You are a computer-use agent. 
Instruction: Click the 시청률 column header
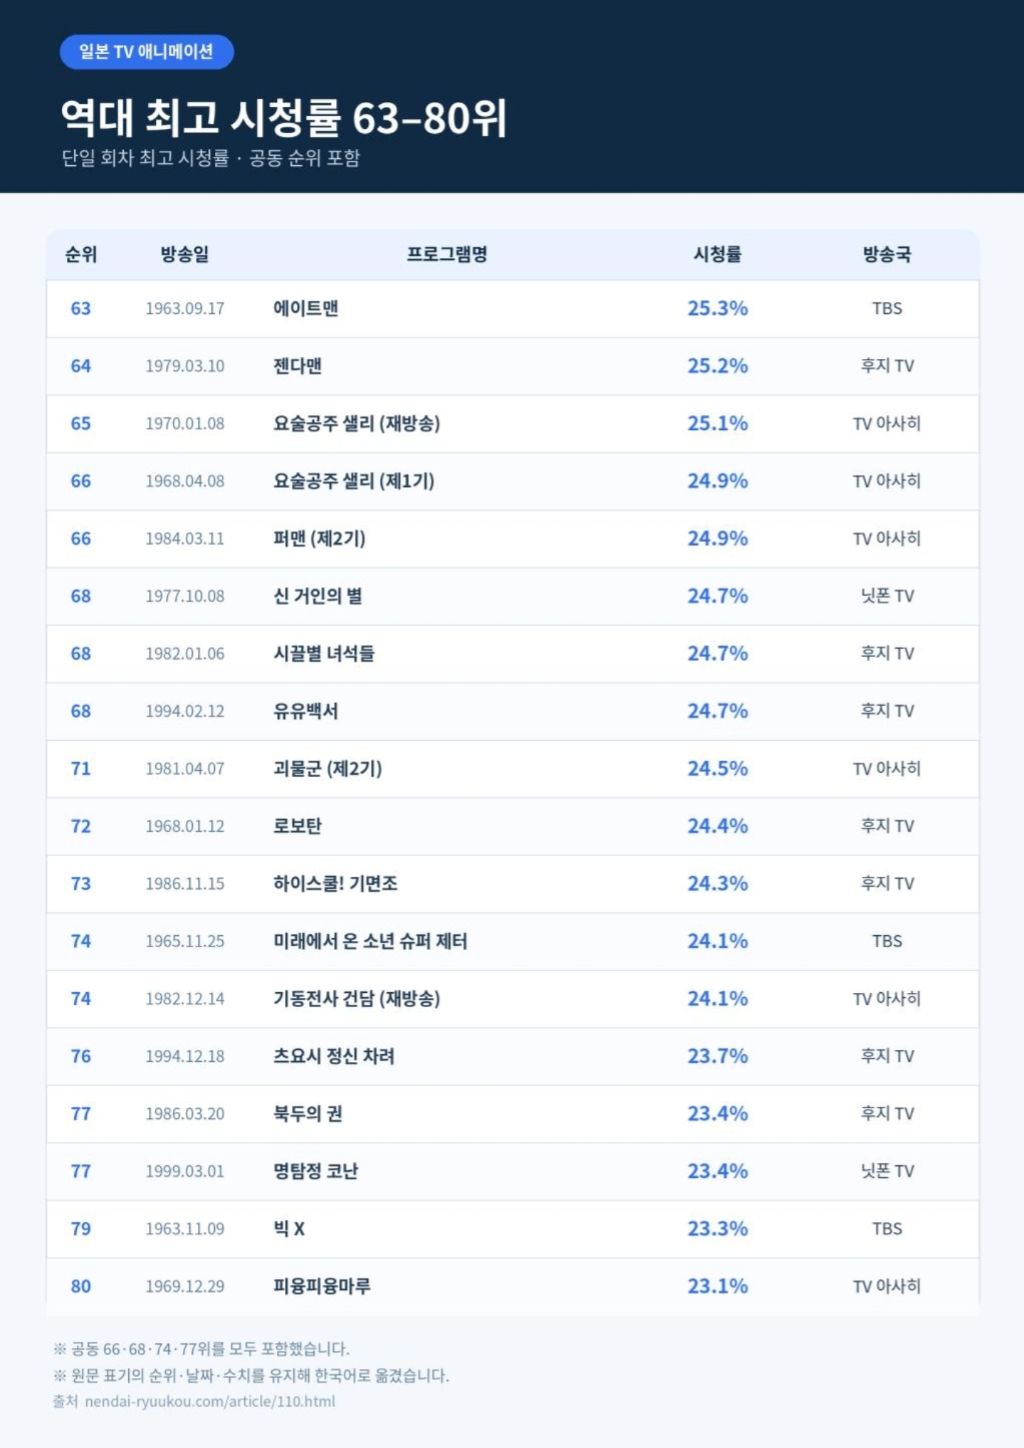718,254
